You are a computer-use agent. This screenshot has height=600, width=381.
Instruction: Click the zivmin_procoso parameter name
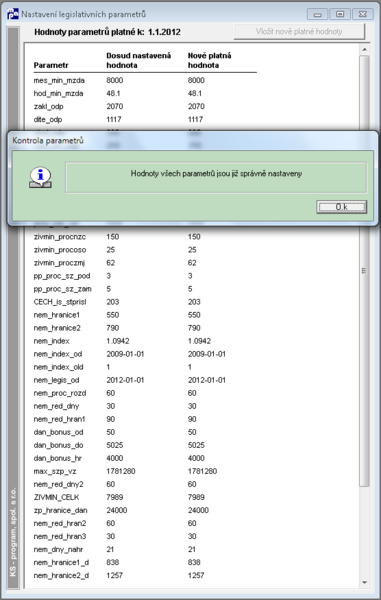[59, 250]
